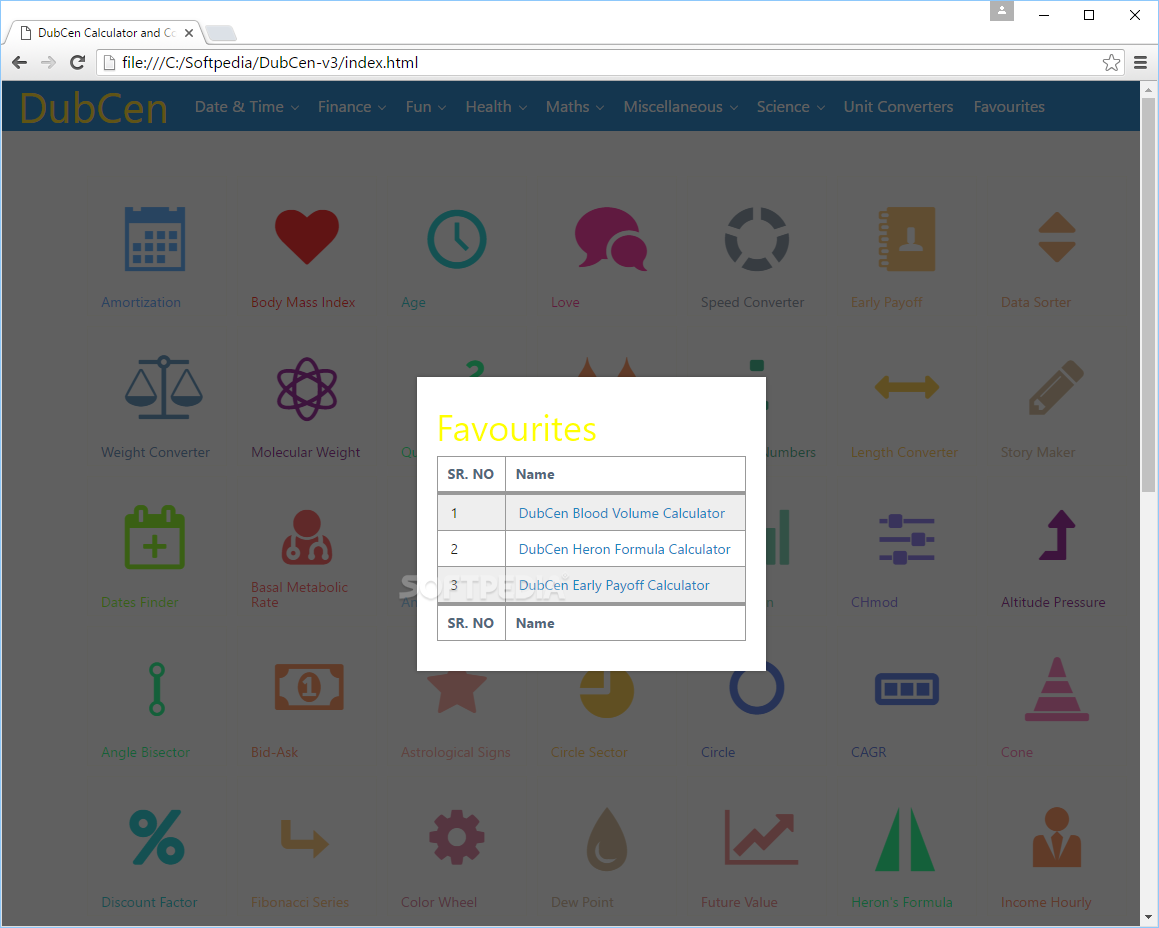Select the Length Converter double-arrow icon
The width and height of the screenshot is (1159, 928).
point(907,386)
